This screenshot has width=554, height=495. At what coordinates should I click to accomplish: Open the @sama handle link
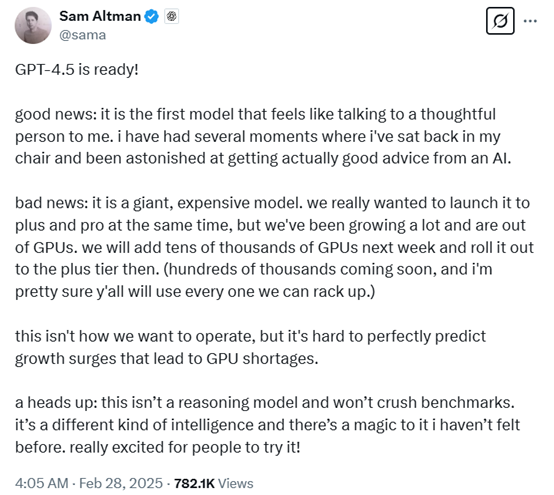pyautogui.click(x=83, y=35)
